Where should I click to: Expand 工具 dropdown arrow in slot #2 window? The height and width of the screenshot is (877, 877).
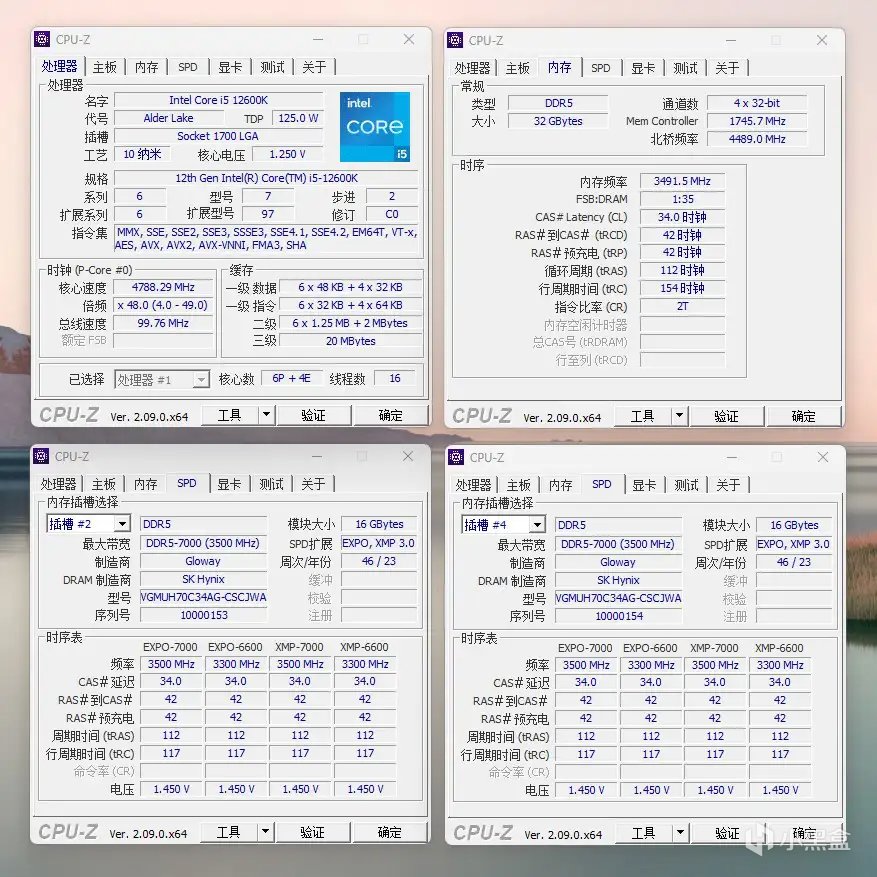click(x=266, y=832)
